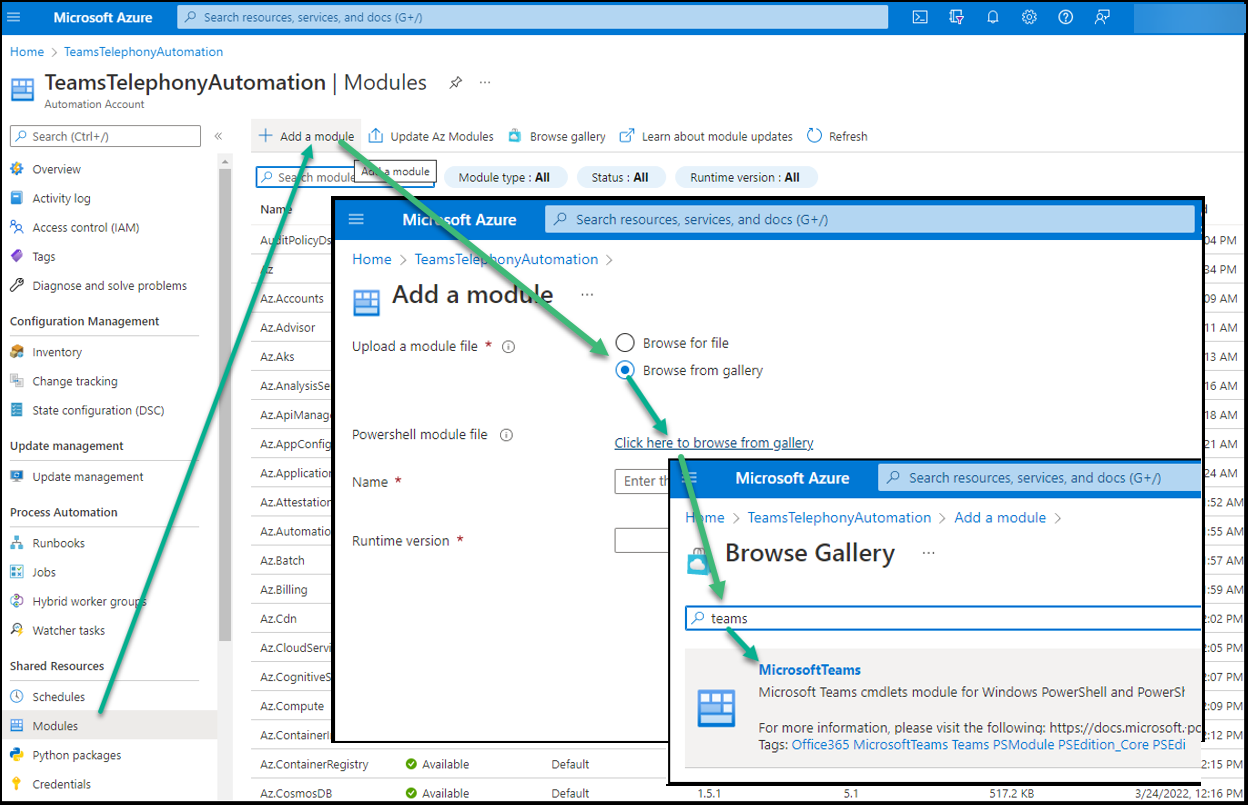This screenshot has height=805, width=1249.
Task: Open the Status : All filter
Action: 620,177
